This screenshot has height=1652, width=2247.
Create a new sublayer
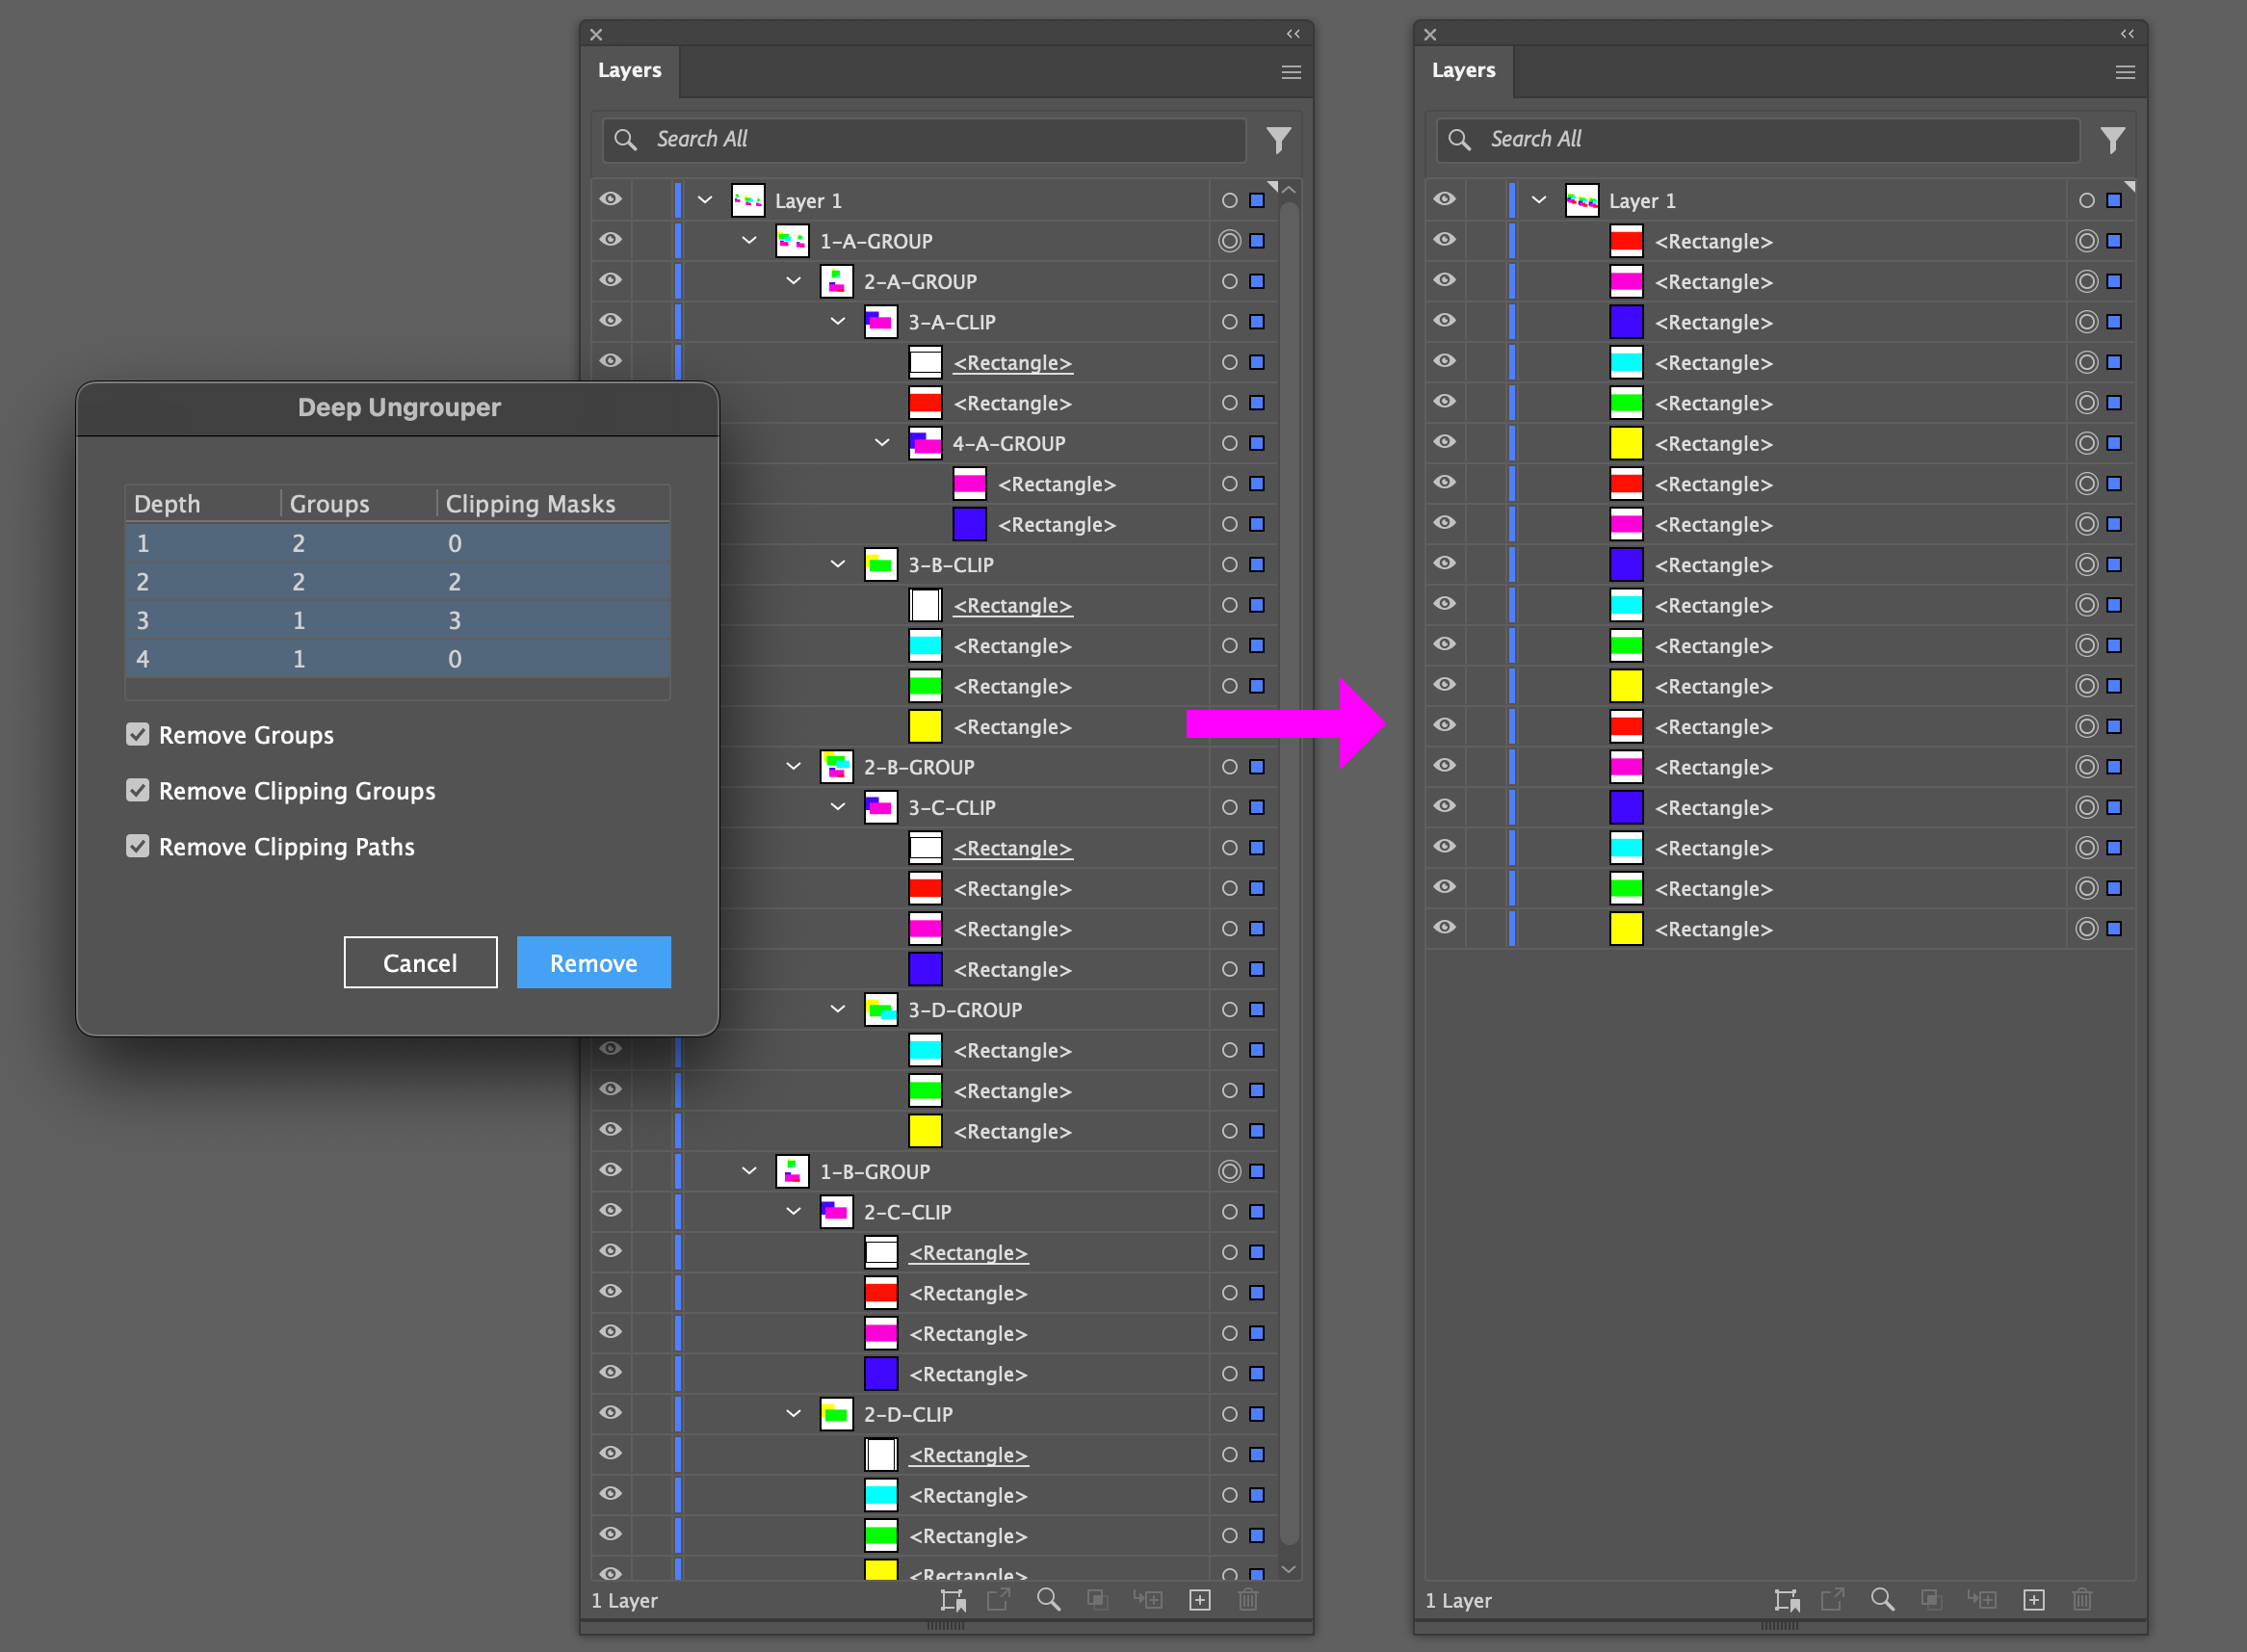coord(1148,1600)
